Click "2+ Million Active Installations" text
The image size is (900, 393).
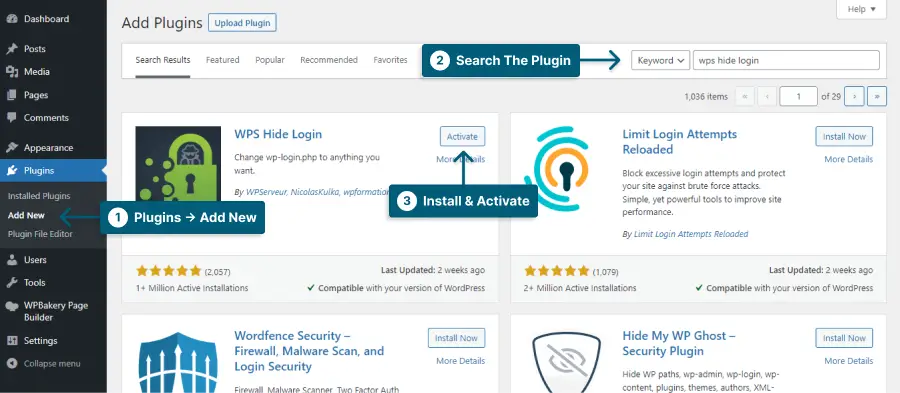[580, 288]
